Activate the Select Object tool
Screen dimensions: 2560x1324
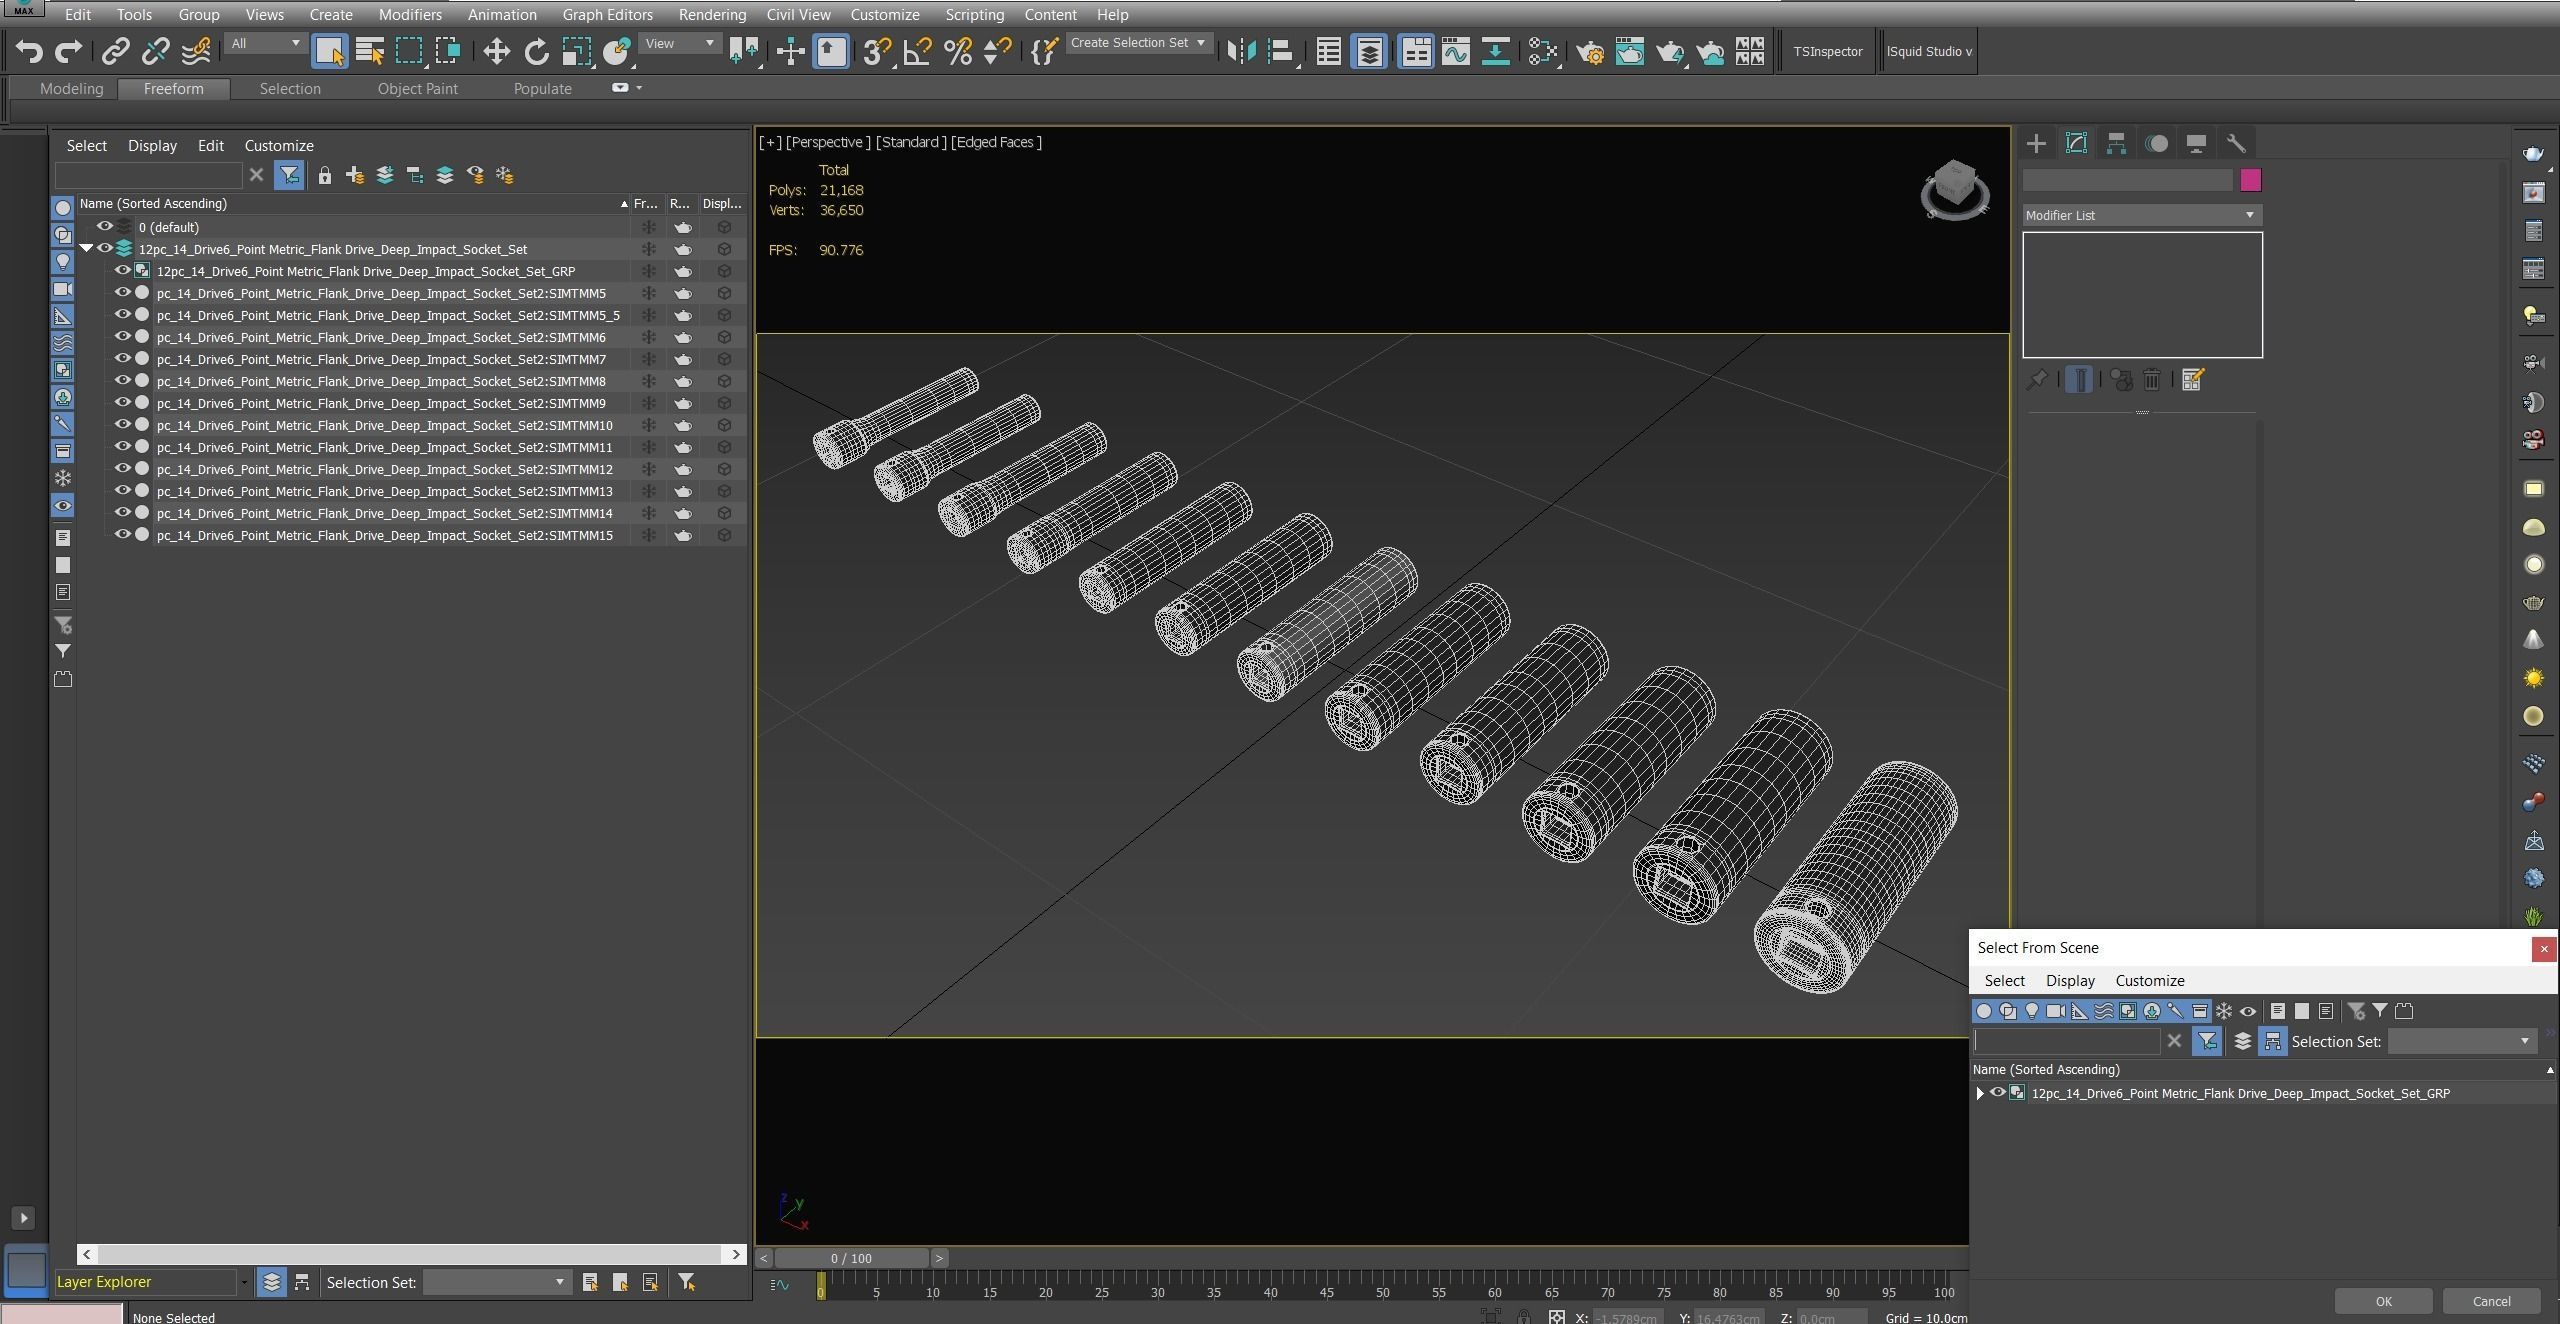point(329,51)
